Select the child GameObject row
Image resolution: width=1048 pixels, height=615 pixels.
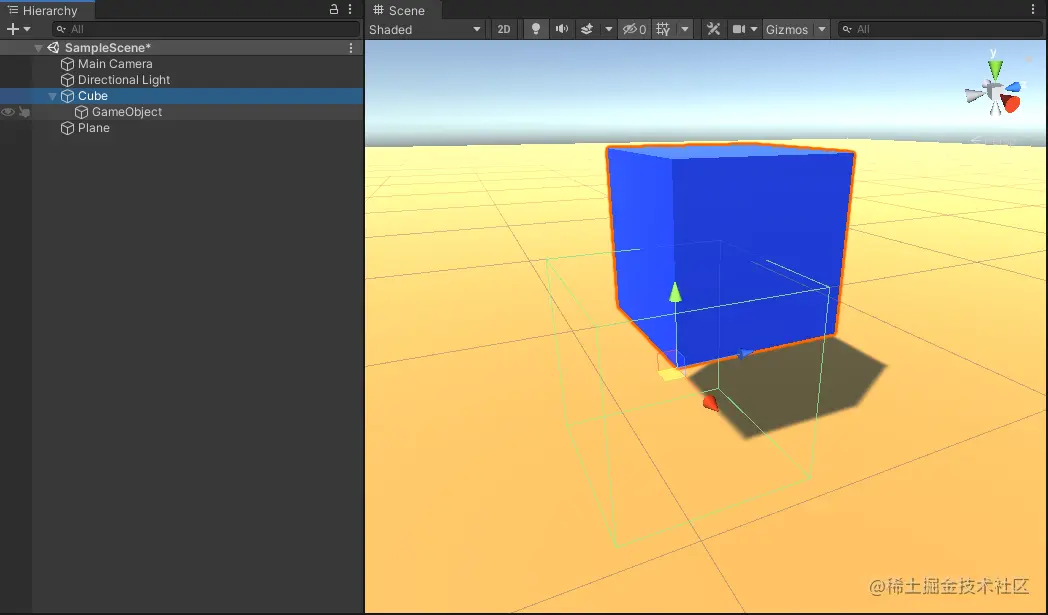tap(182, 112)
